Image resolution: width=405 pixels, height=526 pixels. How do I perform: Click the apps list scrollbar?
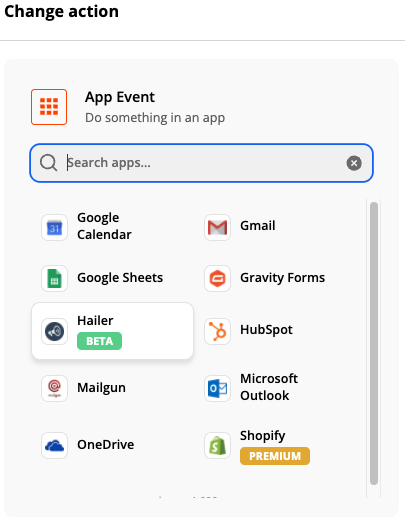tap(374, 343)
